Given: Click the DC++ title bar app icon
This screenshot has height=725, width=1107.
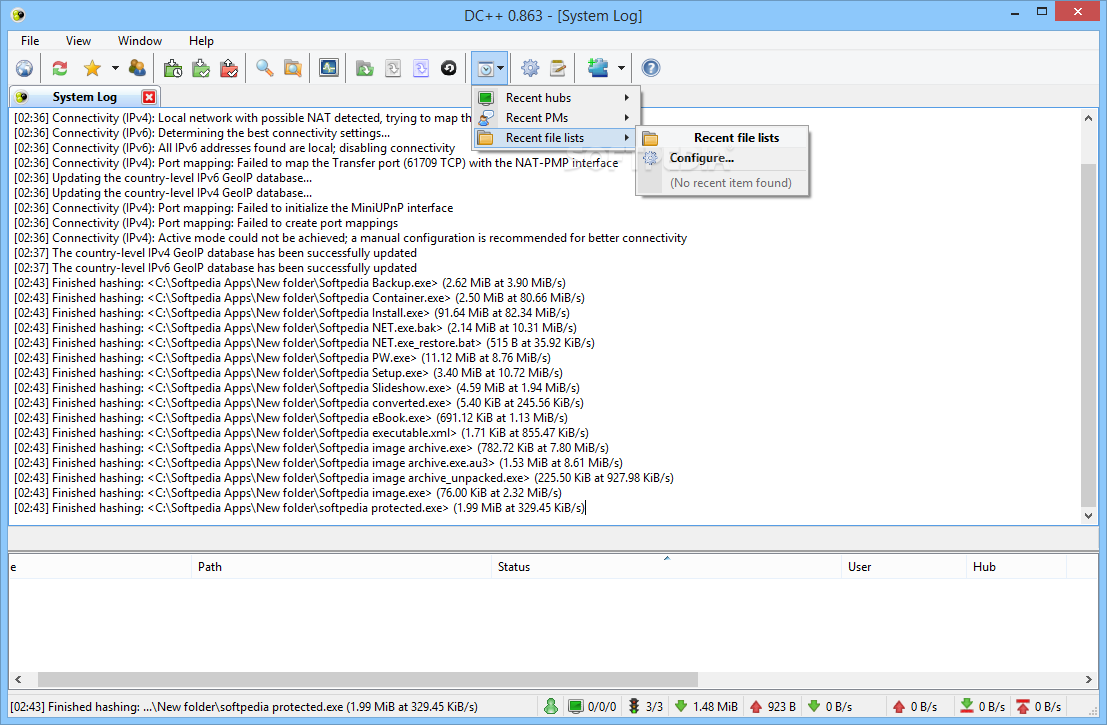Looking at the screenshot, I should pyautogui.click(x=18, y=15).
